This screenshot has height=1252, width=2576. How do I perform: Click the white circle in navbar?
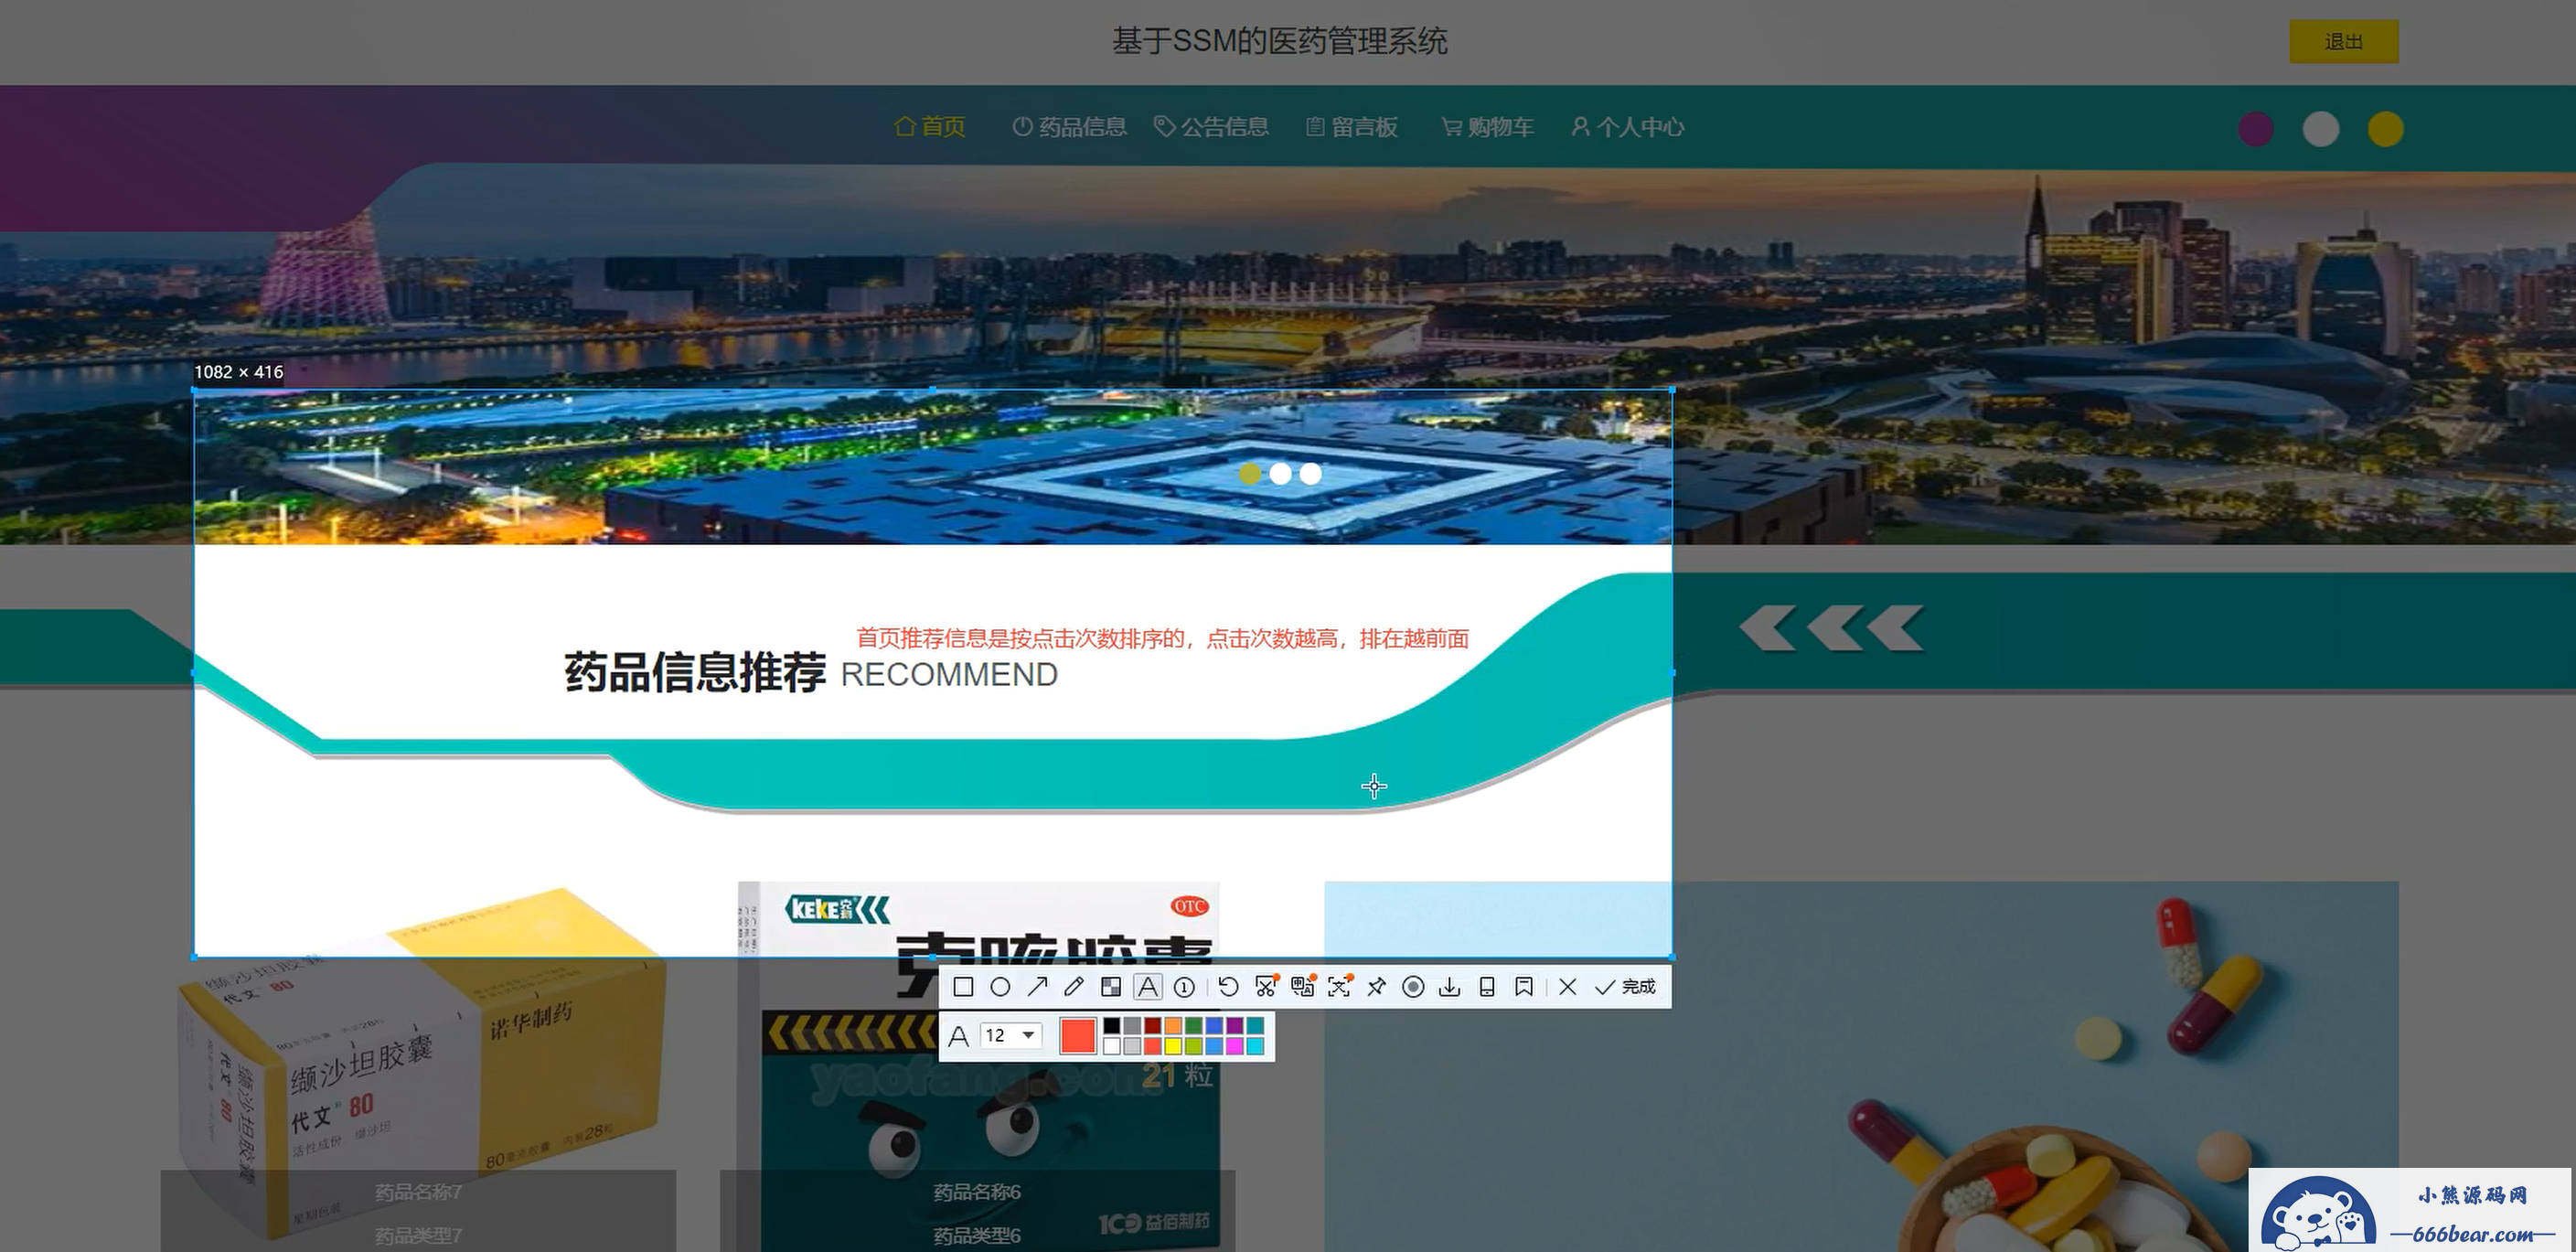(2321, 129)
